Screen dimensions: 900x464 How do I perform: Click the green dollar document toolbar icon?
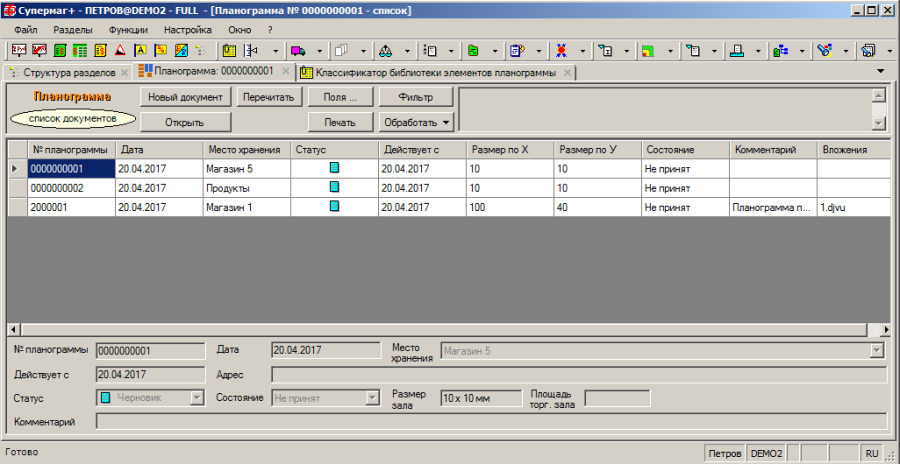pos(60,51)
